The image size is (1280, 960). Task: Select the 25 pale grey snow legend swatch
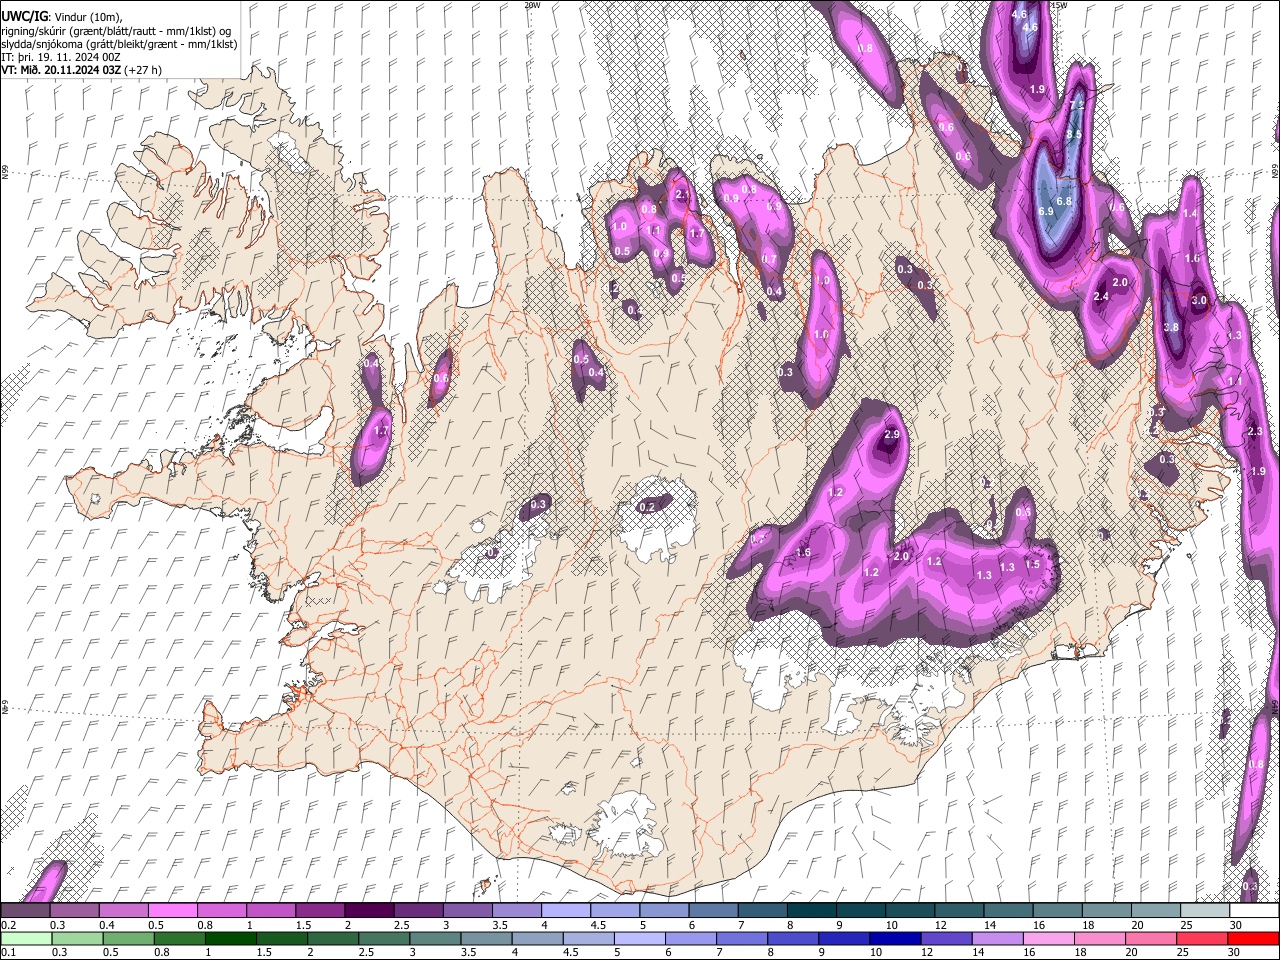coord(1206,910)
